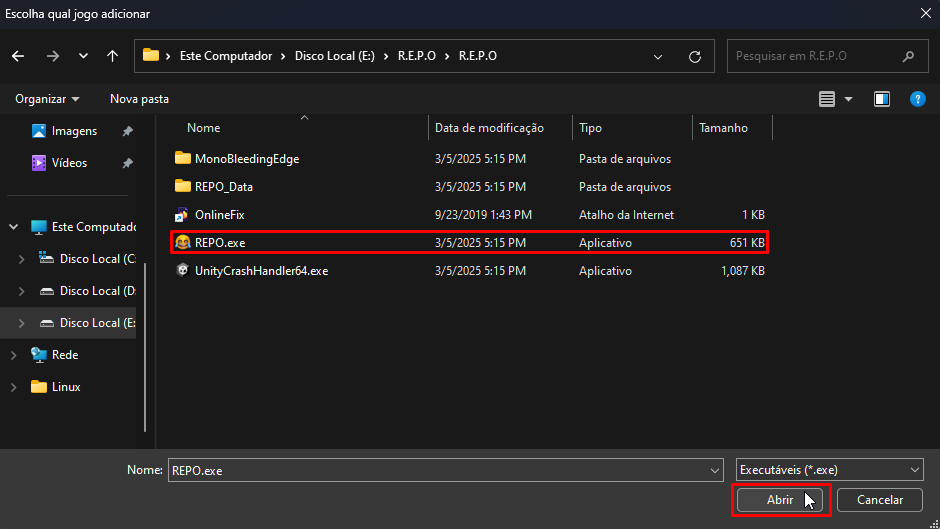This screenshot has width=940, height=529.
Task: Click the Up one level arrow
Action: point(112,56)
